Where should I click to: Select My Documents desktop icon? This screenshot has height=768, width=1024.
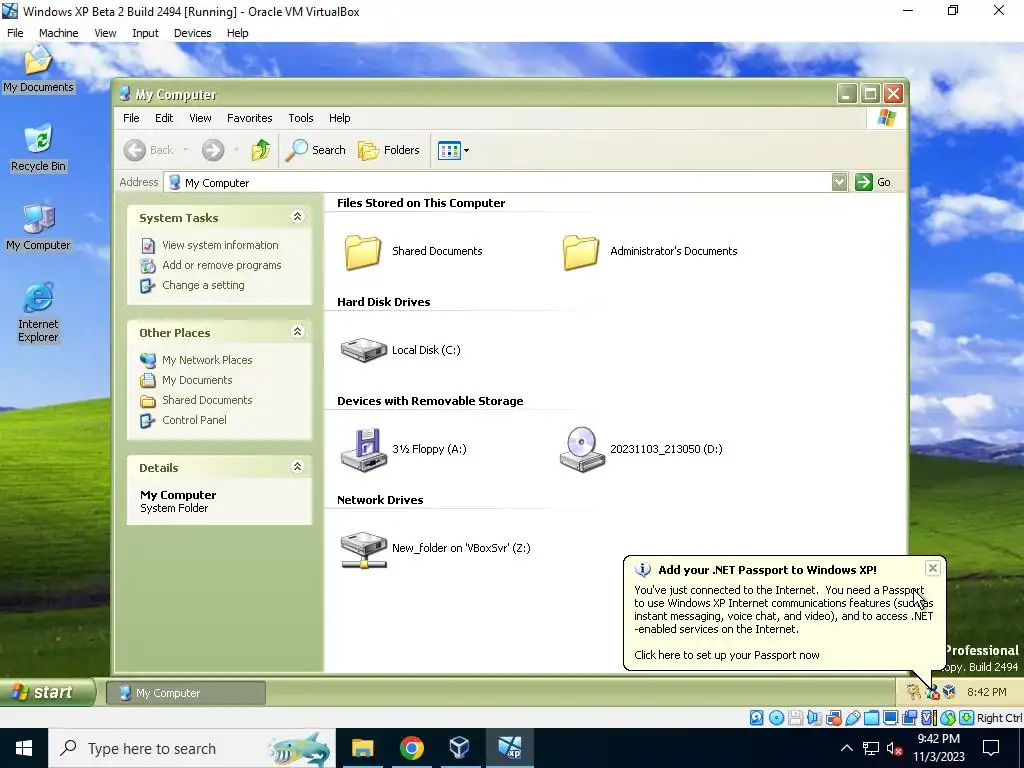click(38, 69)
